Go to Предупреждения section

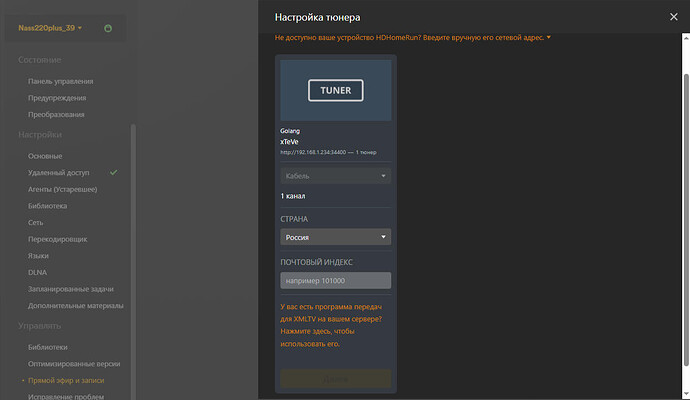click(57, 98)
